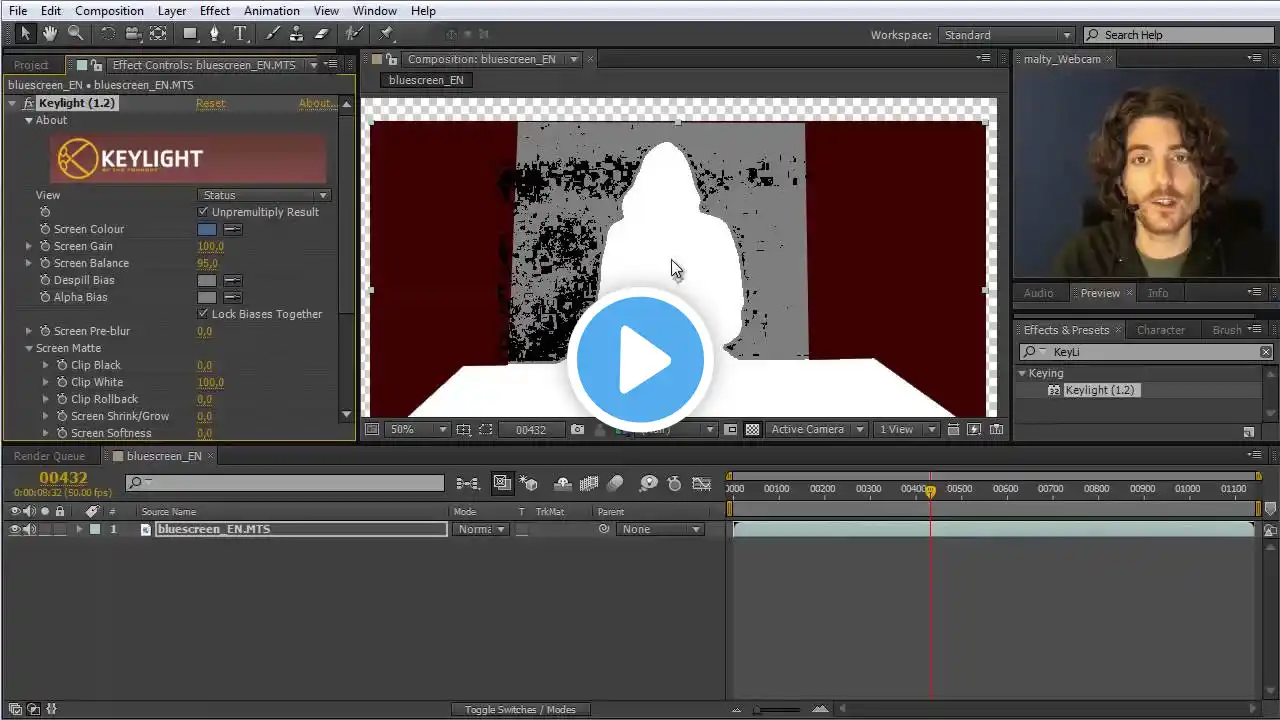Take a snapshot with camera icon
The width and height of the screenshot is (1280, 720).
point(577,430)
